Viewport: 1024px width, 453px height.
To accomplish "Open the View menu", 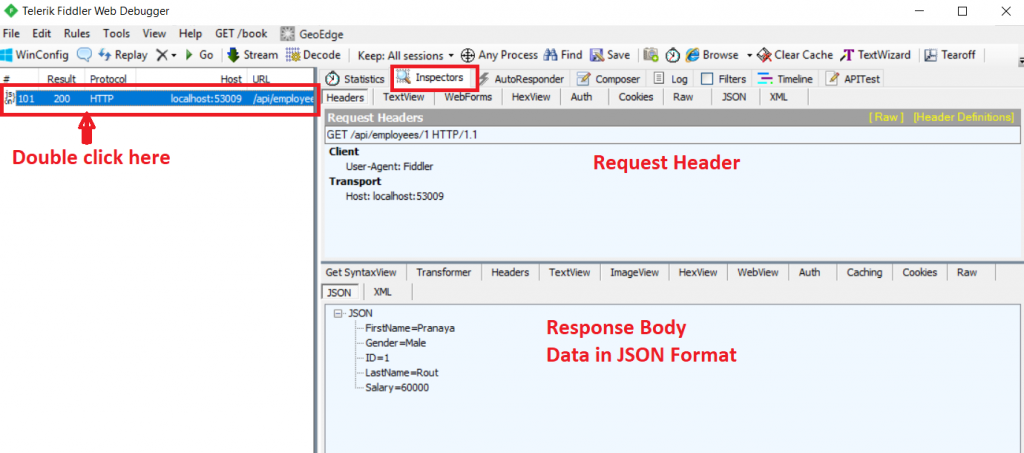I will pyautogui.click(x=154, y=34).
